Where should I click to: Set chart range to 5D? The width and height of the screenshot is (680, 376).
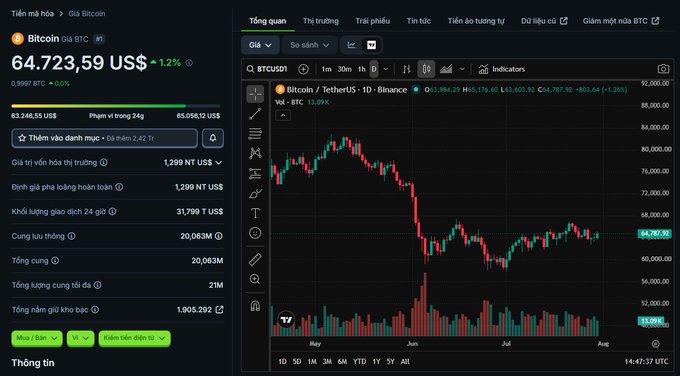(x=297, y=361)
